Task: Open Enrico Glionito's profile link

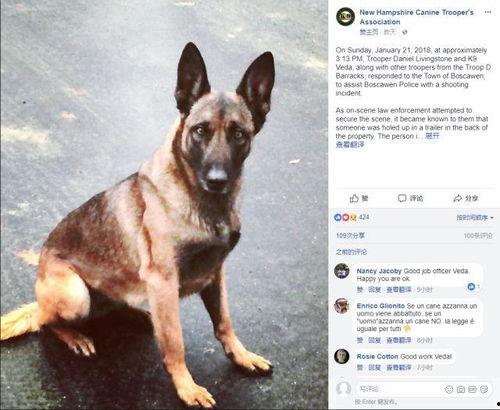Action: [381, 306]
